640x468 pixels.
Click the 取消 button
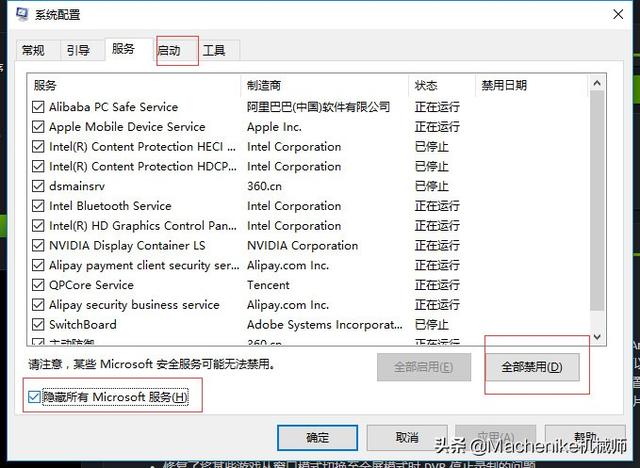tap(407, 438)
